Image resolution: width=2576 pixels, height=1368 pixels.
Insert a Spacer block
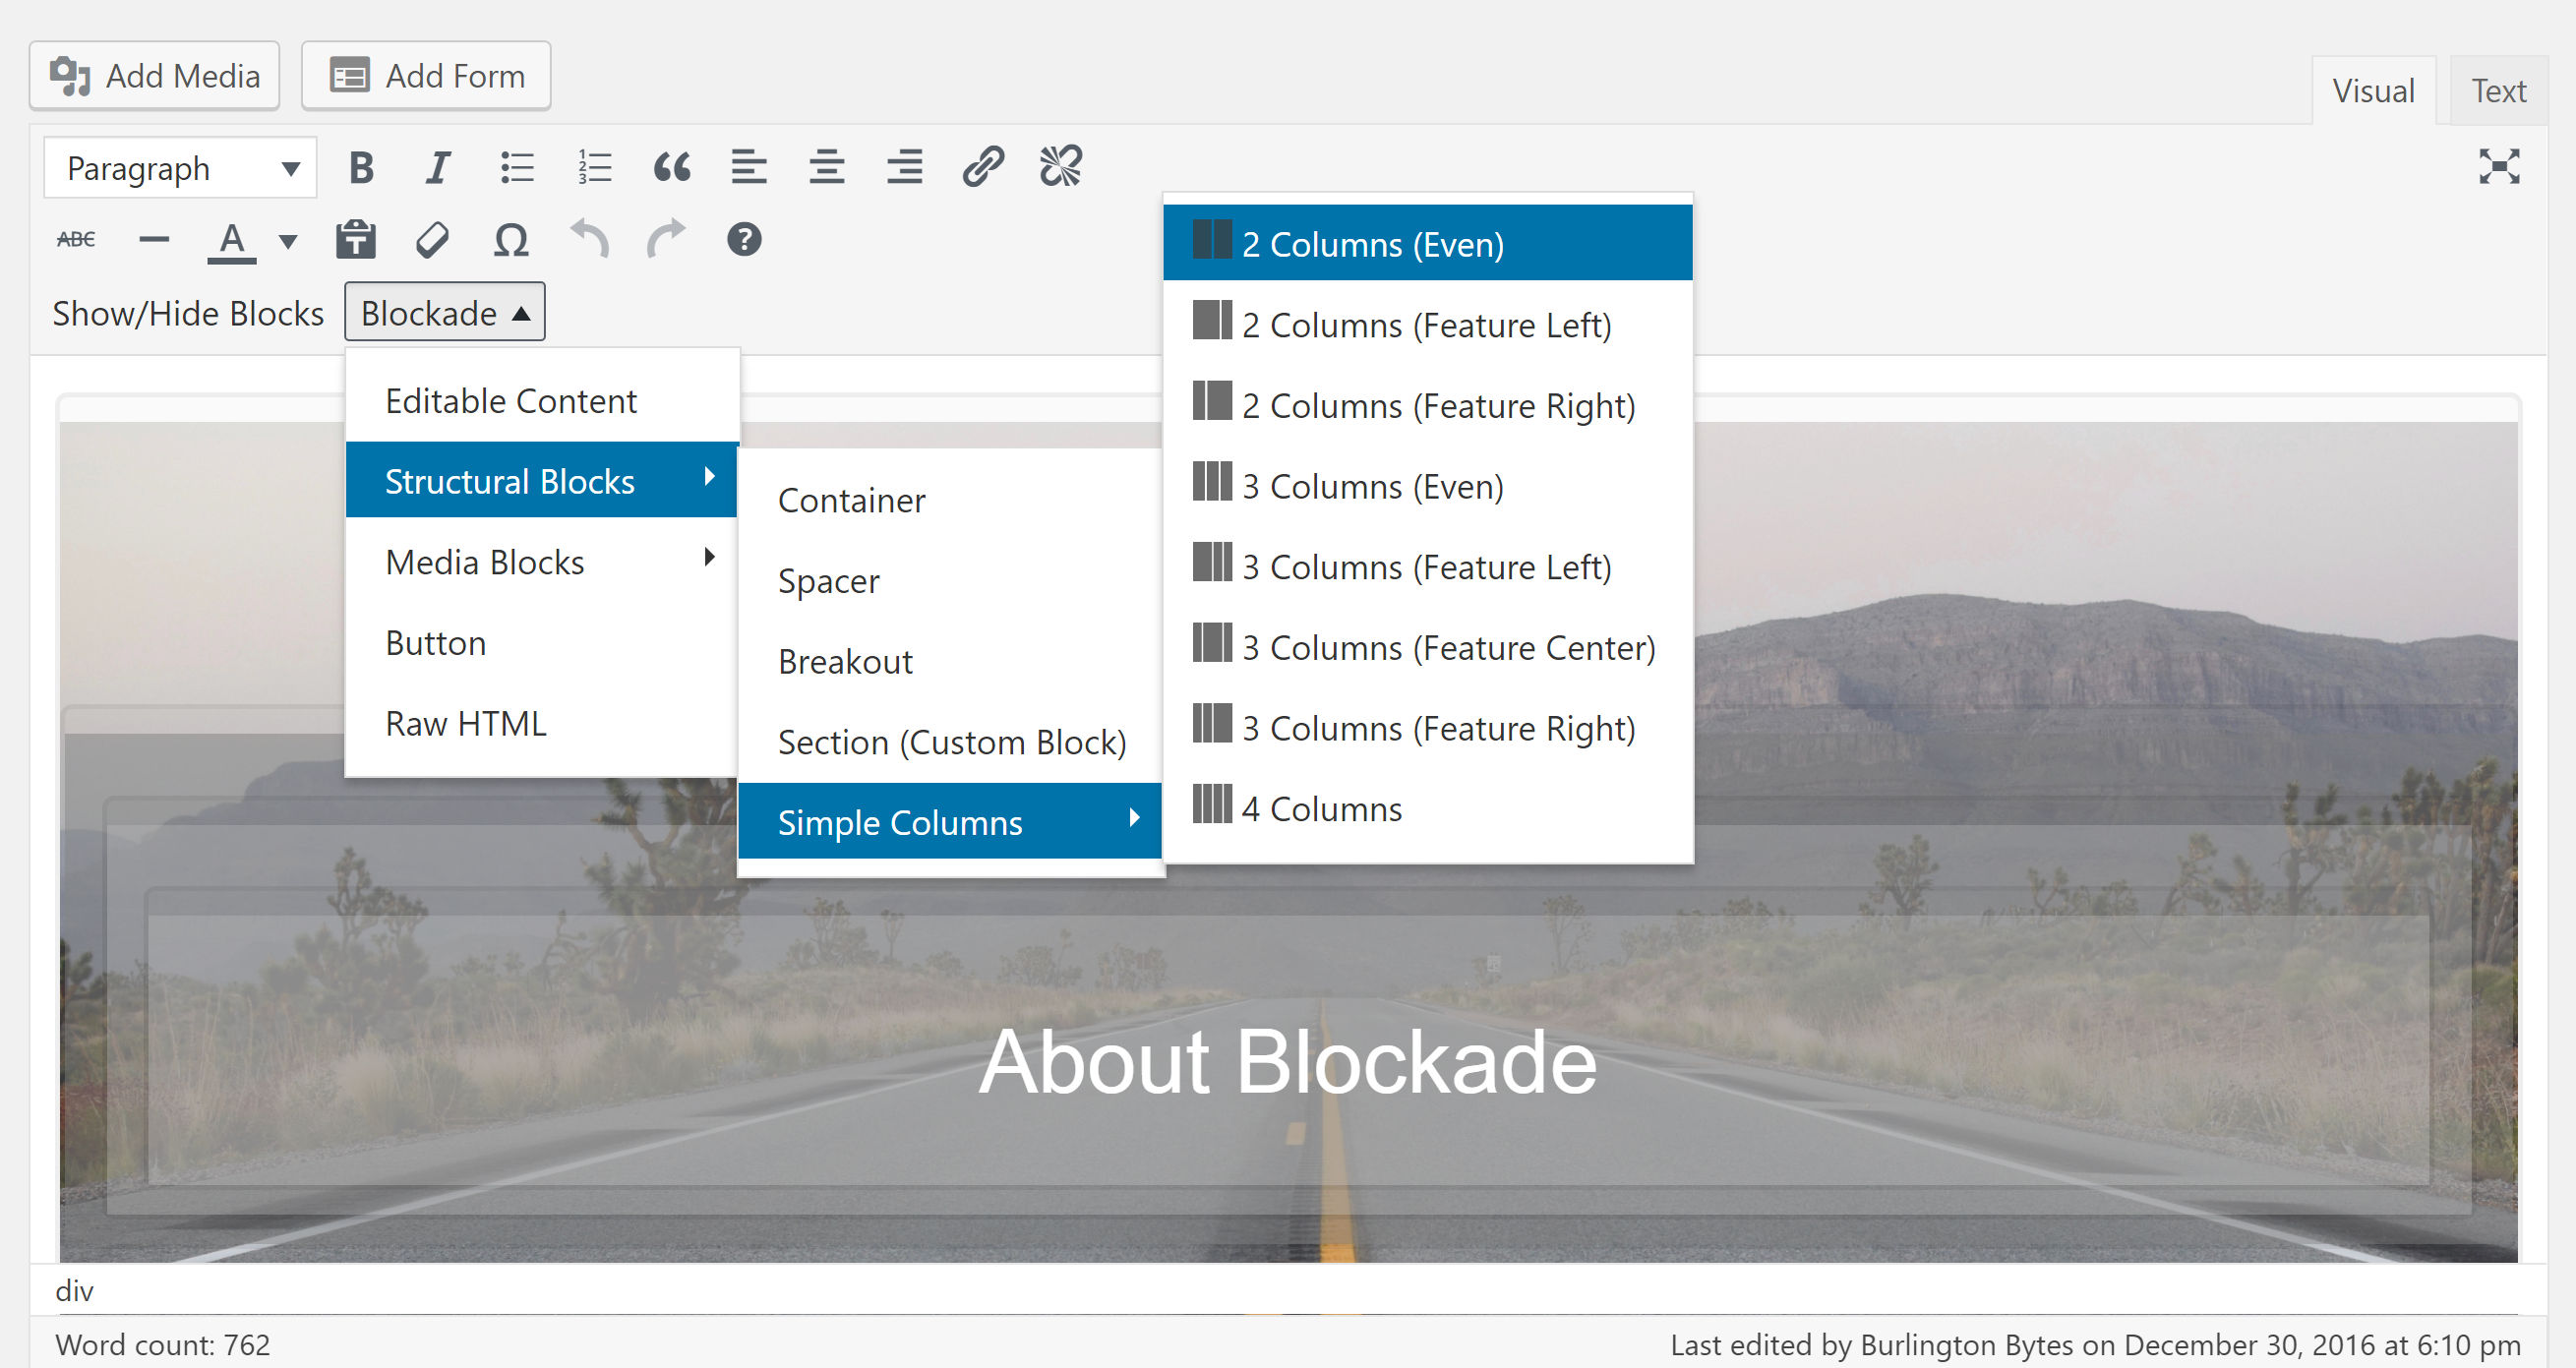click(x=950, y=581)
